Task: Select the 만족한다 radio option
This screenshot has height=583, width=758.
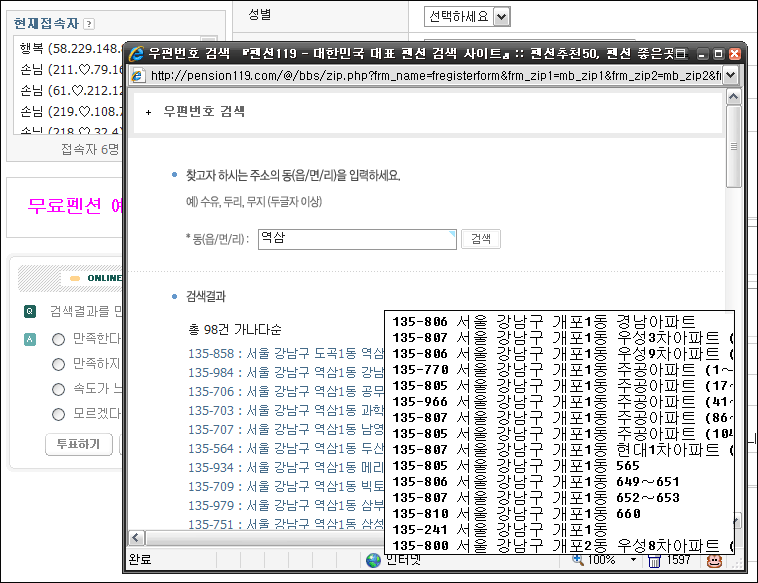Action: click(58, 339)
